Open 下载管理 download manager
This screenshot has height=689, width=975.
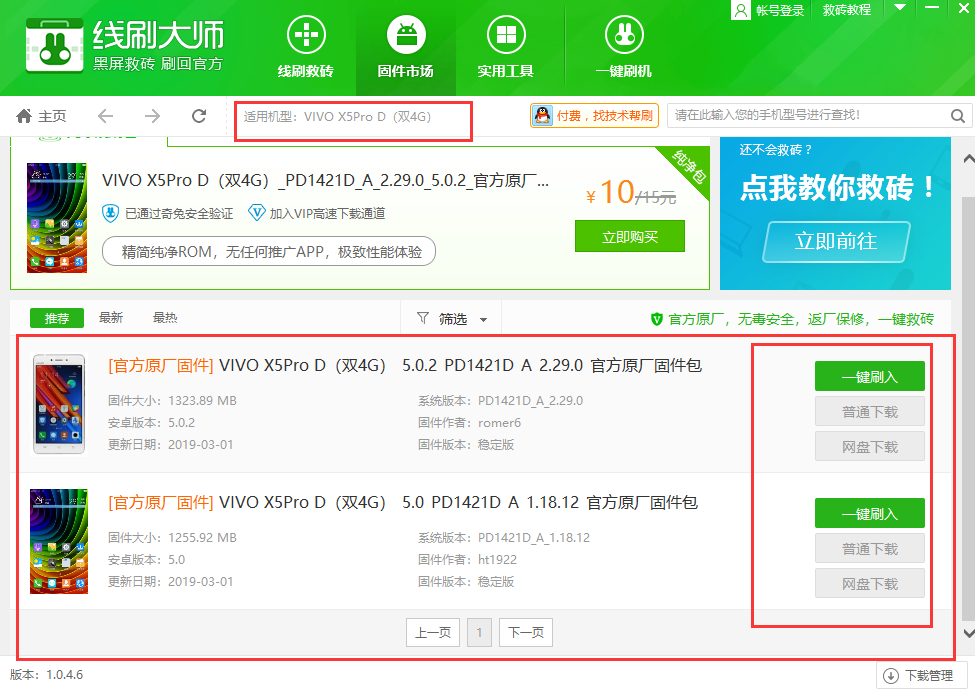point(922,675)
